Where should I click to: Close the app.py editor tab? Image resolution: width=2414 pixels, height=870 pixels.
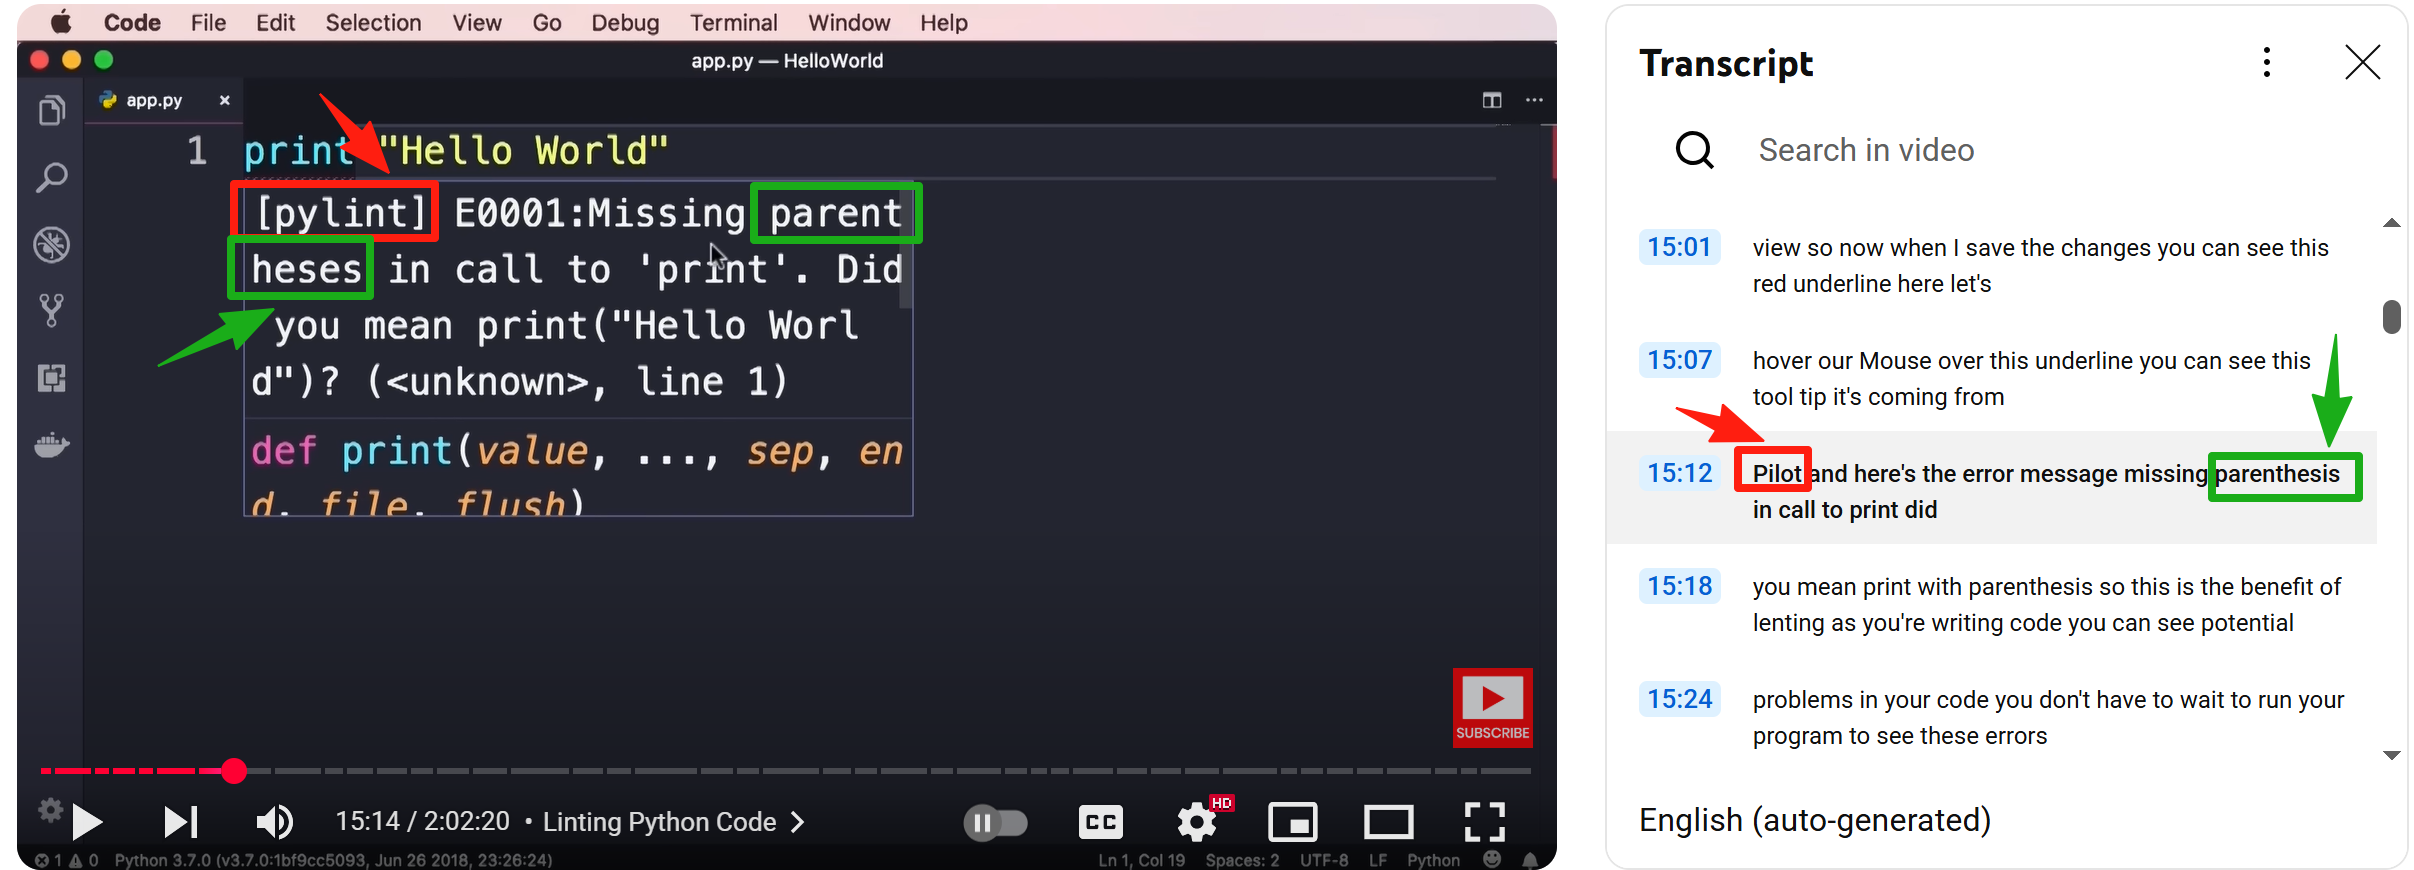(224, 100)
